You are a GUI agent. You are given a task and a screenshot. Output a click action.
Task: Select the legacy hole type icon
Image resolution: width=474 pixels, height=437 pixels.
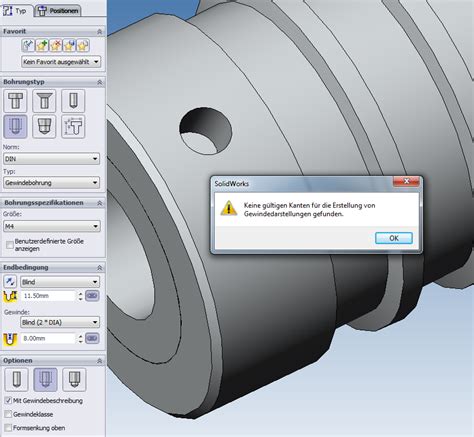(x=73, y=127)
